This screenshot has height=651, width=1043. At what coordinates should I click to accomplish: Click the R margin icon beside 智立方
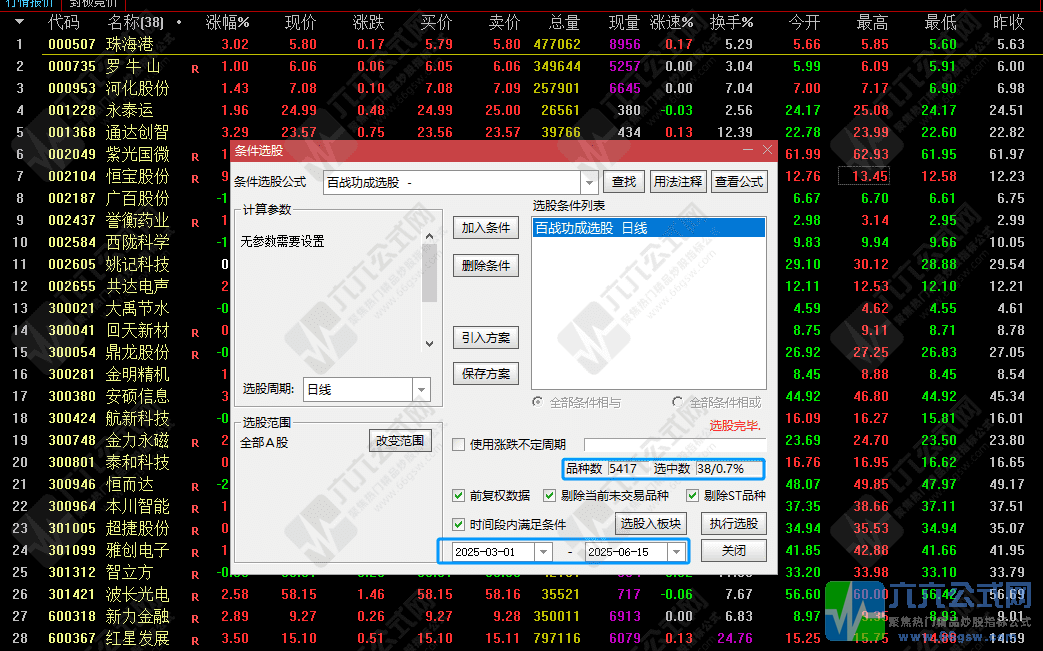195,571
